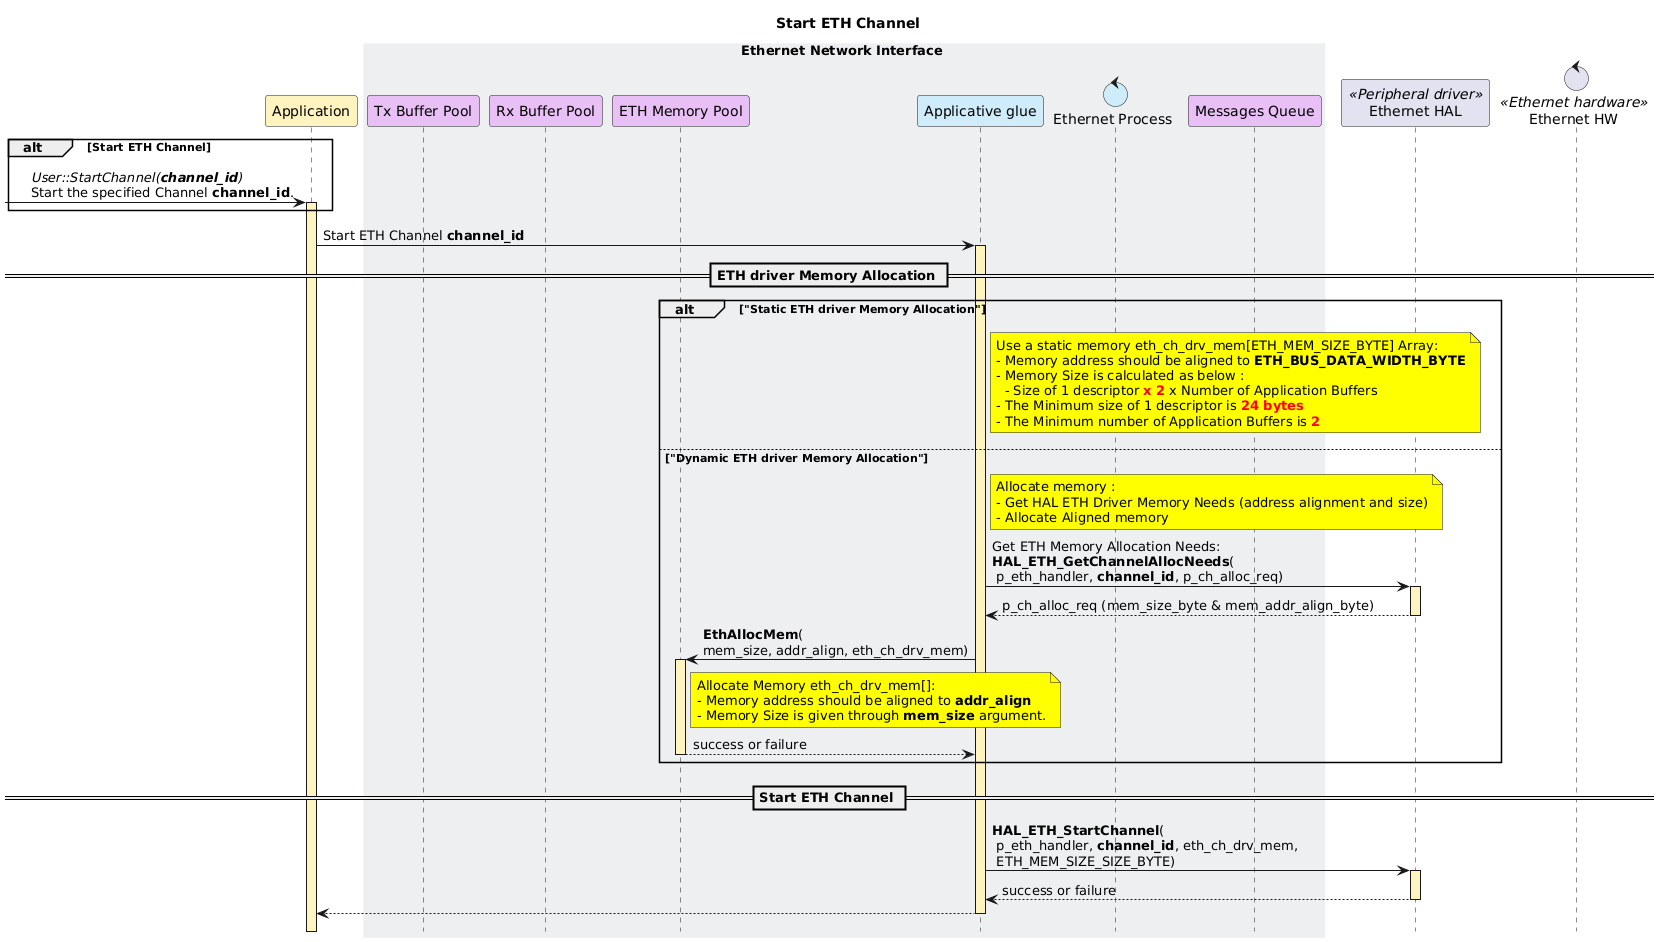This screenshot has width=1659, height=942.
Task: Click the ETH Memory Pool participant box
Action: [x=680, y=111]
